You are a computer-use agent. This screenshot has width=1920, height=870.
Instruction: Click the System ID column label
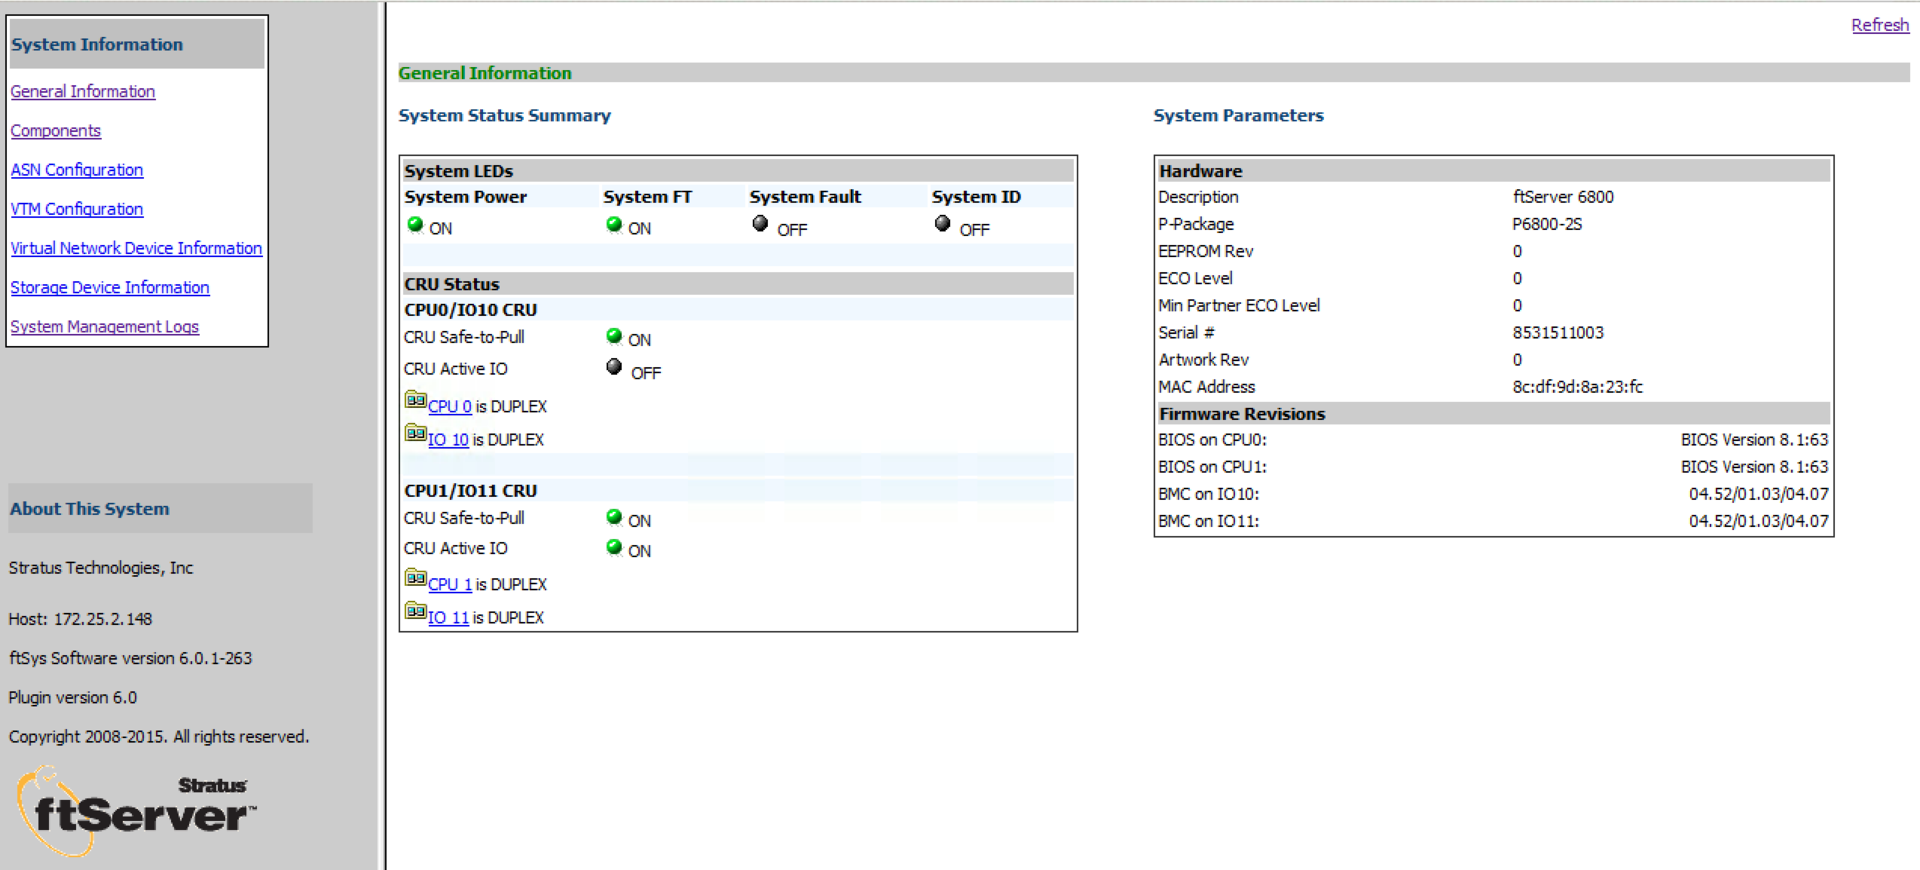tap(976, 197)
